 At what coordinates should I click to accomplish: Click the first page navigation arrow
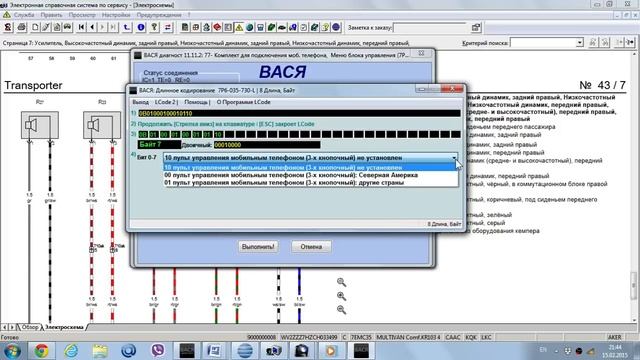click(81, 27)
